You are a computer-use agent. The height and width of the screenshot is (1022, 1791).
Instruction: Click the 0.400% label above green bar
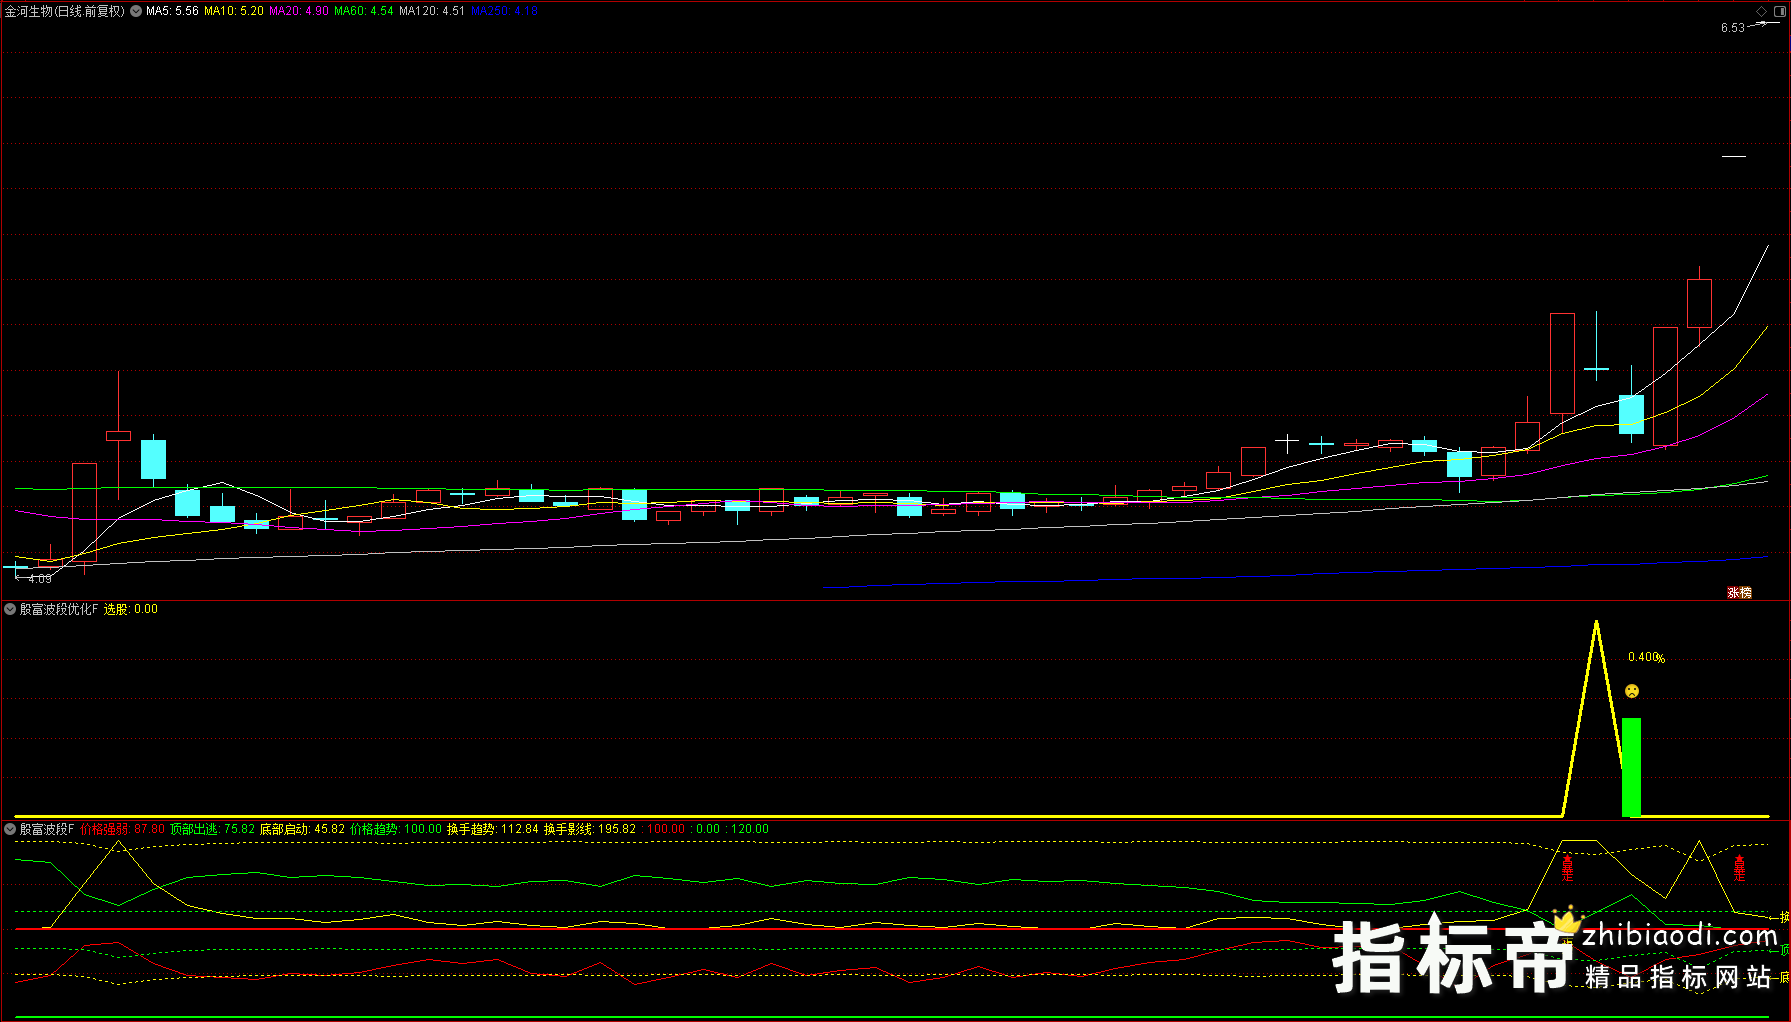(x=1646, y=657)
